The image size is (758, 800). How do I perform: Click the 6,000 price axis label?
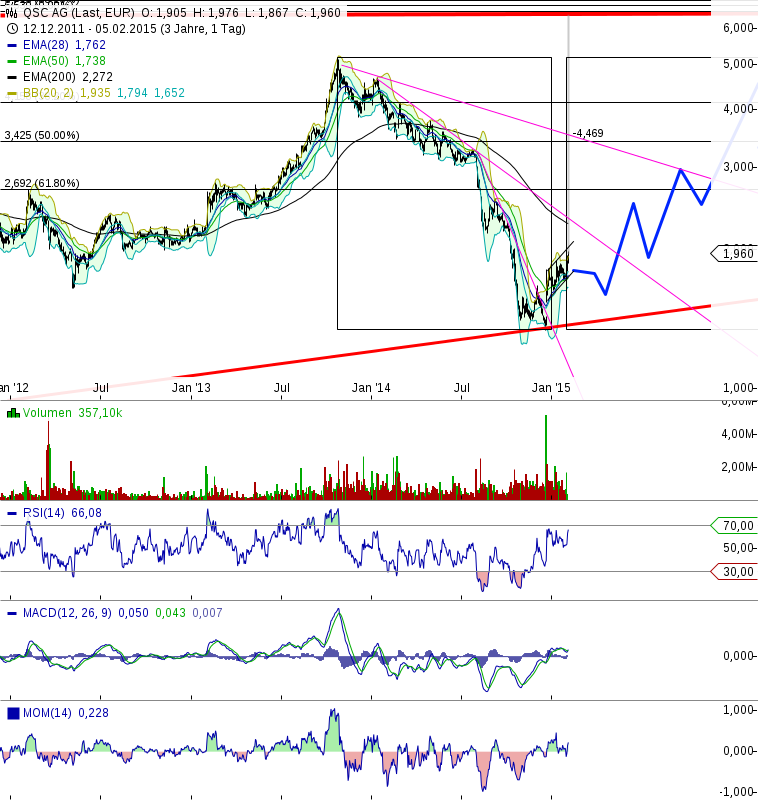click(738, 28)
